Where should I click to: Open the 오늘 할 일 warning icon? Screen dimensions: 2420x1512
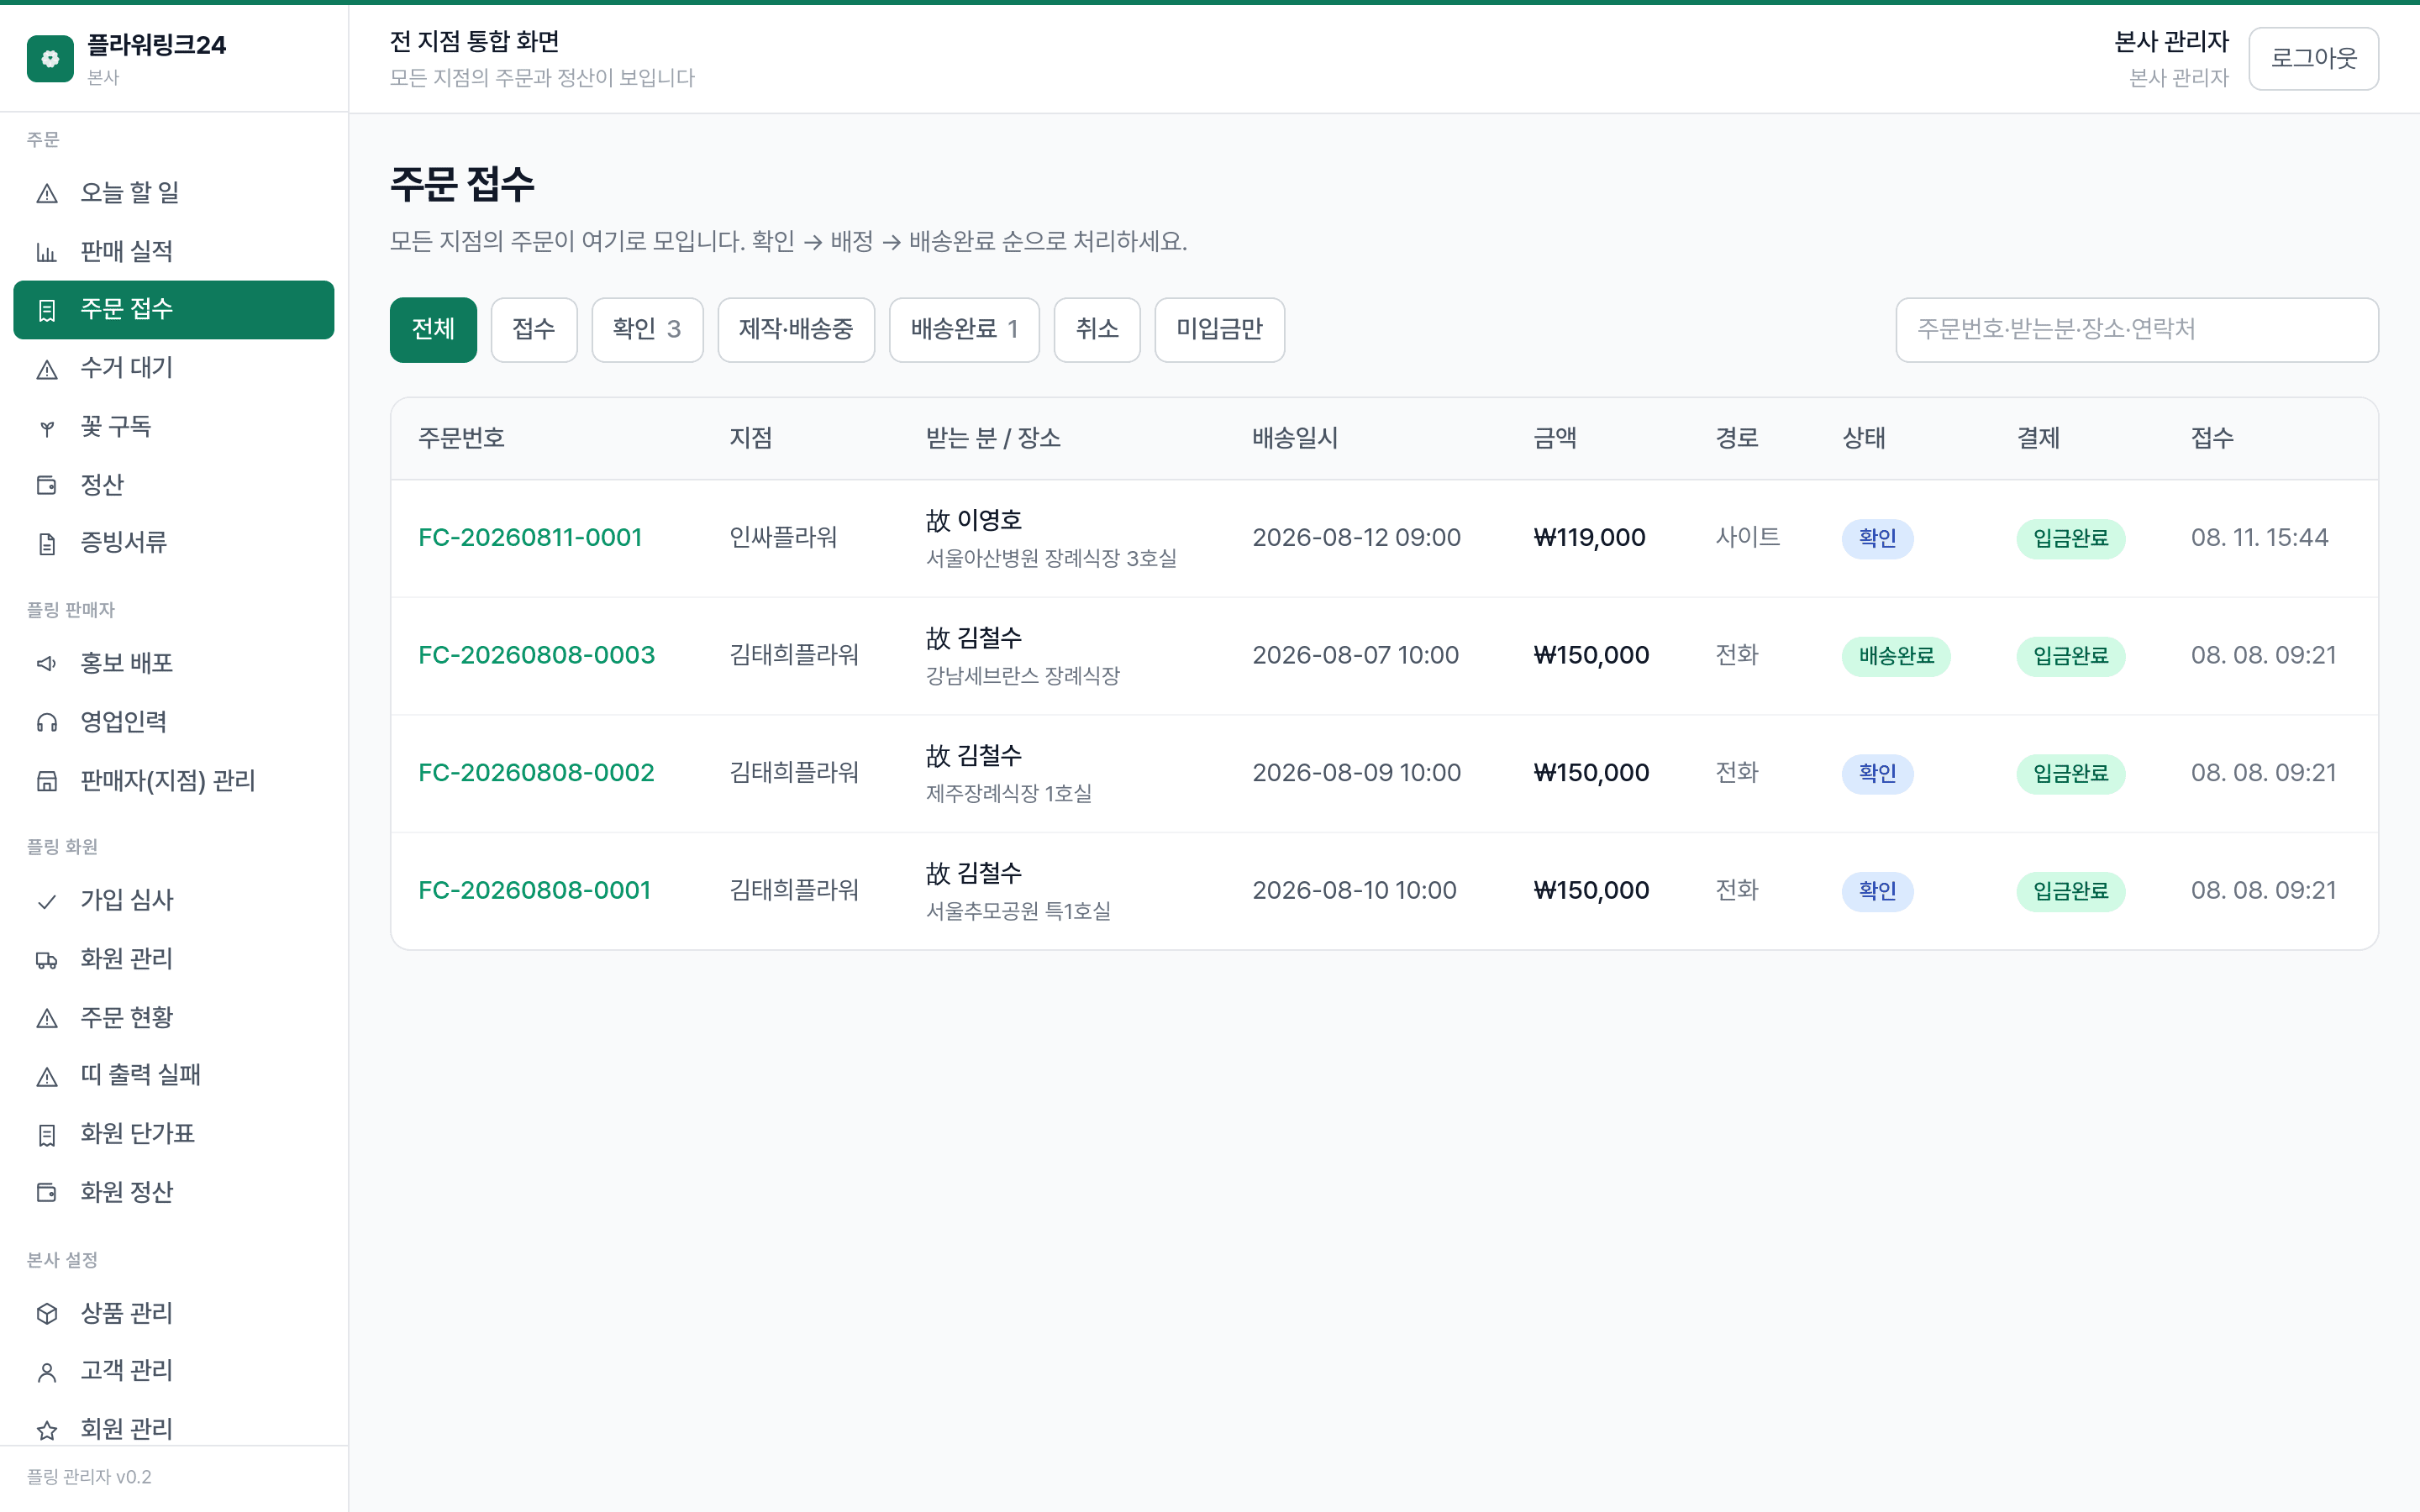[x=47, y=193]
